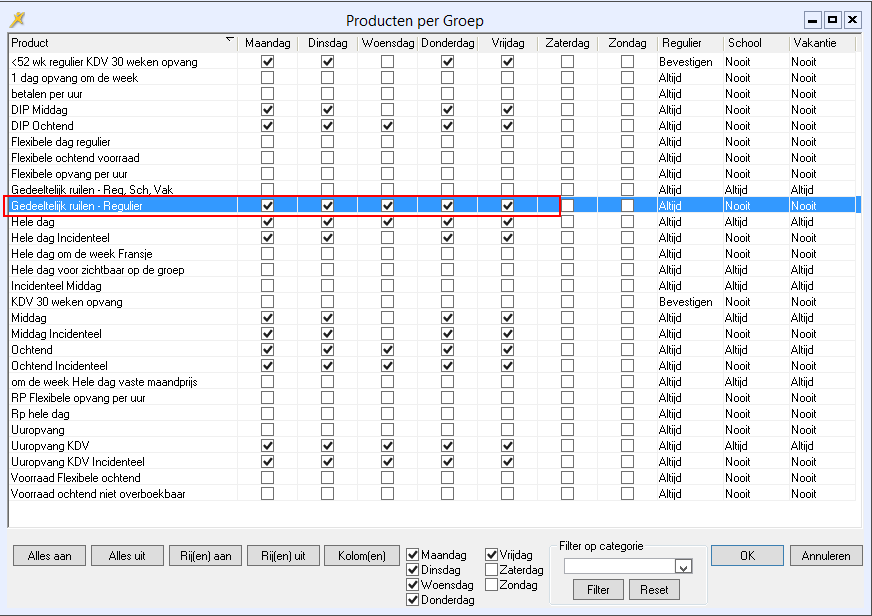Image resolution: width=872 pixels, height=616 pixels.
Task: Click the Product column sort arrow
Action: point(230,40)
